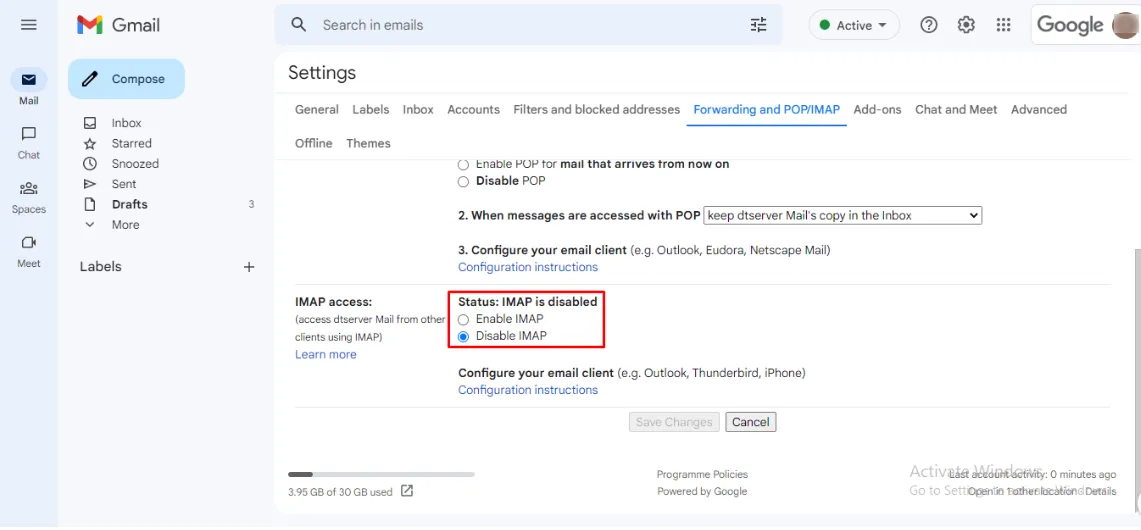This screenshot has width=1141, height=530.
Task: Select the Disable POP option
Action: [463, 182]
